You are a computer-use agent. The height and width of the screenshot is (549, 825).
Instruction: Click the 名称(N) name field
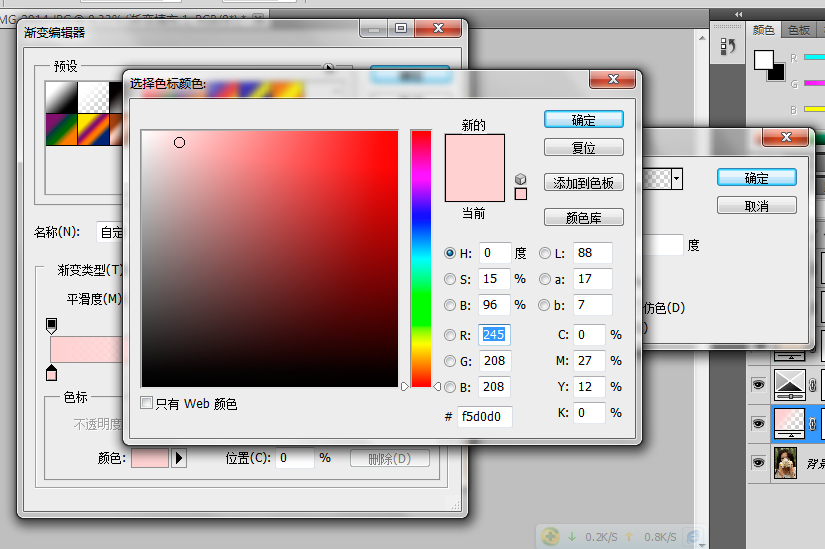(110, 232)
